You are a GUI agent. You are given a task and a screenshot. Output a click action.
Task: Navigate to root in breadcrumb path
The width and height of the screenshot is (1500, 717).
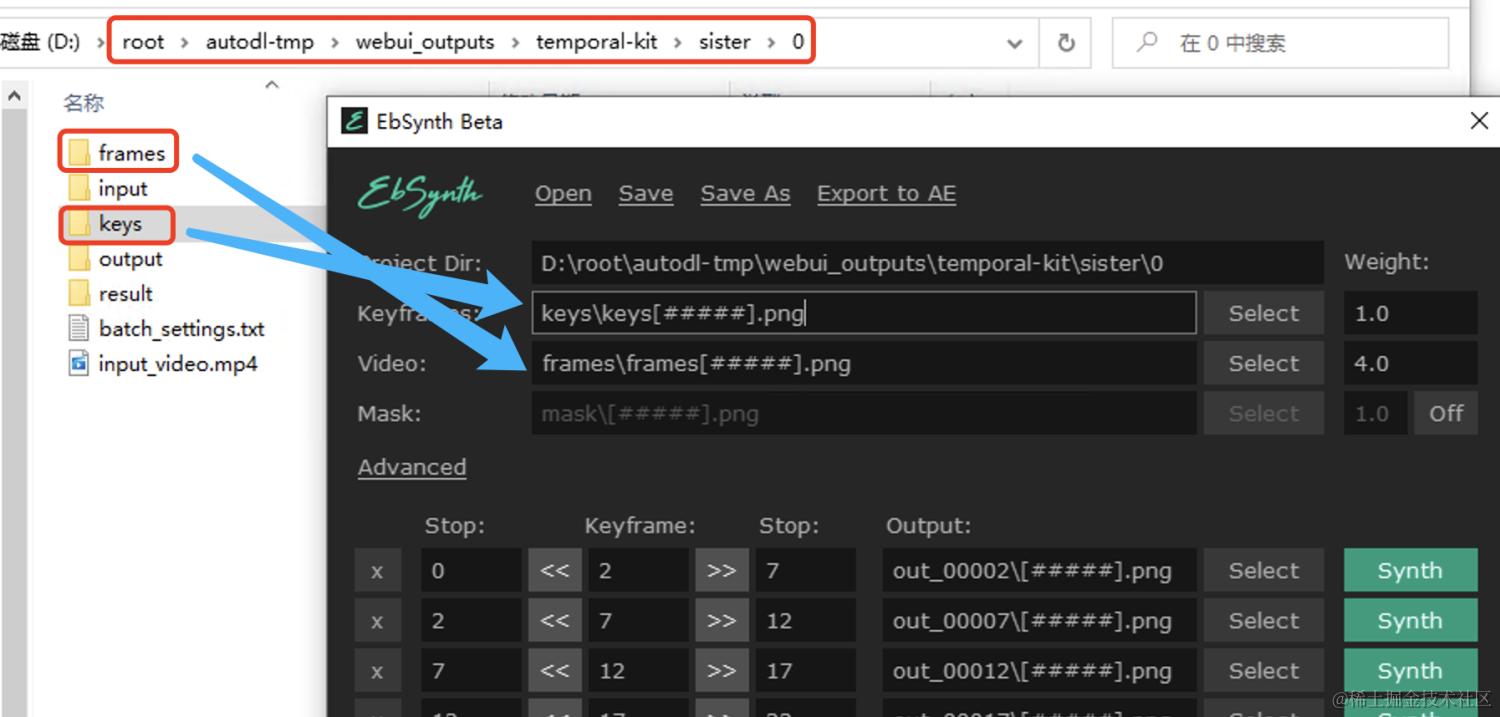[x=143, y=42]
